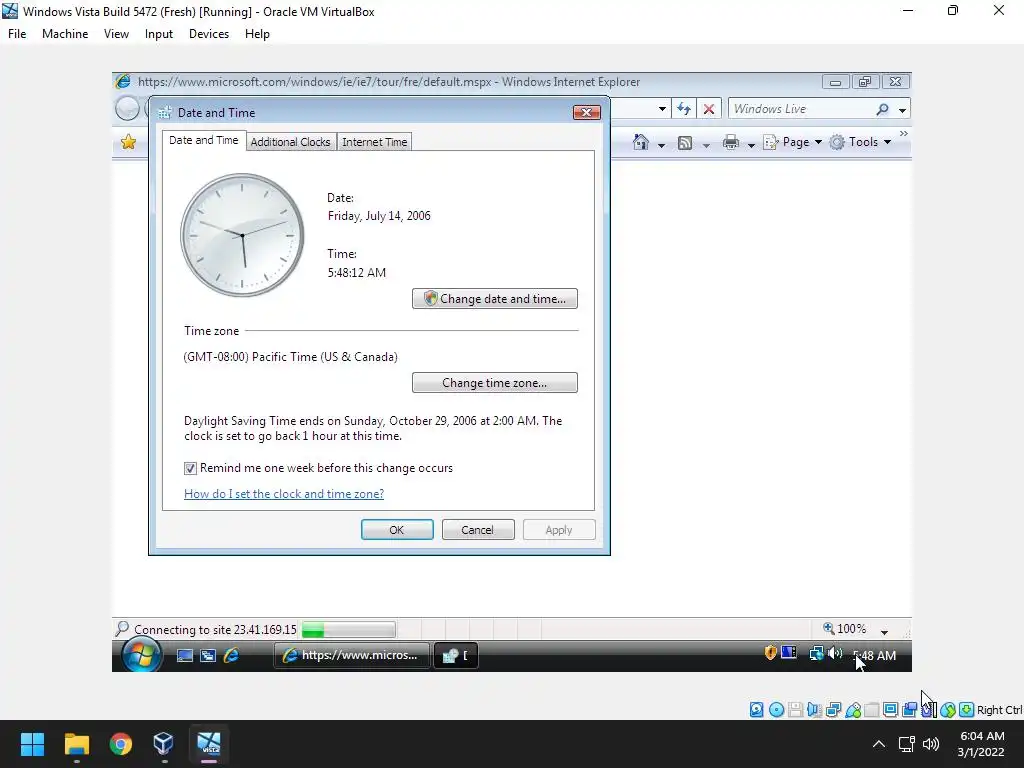Click the VirtualBox network status icon
Image resolution: width=1024 pixels, height=768 pixels.
(833, 710)
